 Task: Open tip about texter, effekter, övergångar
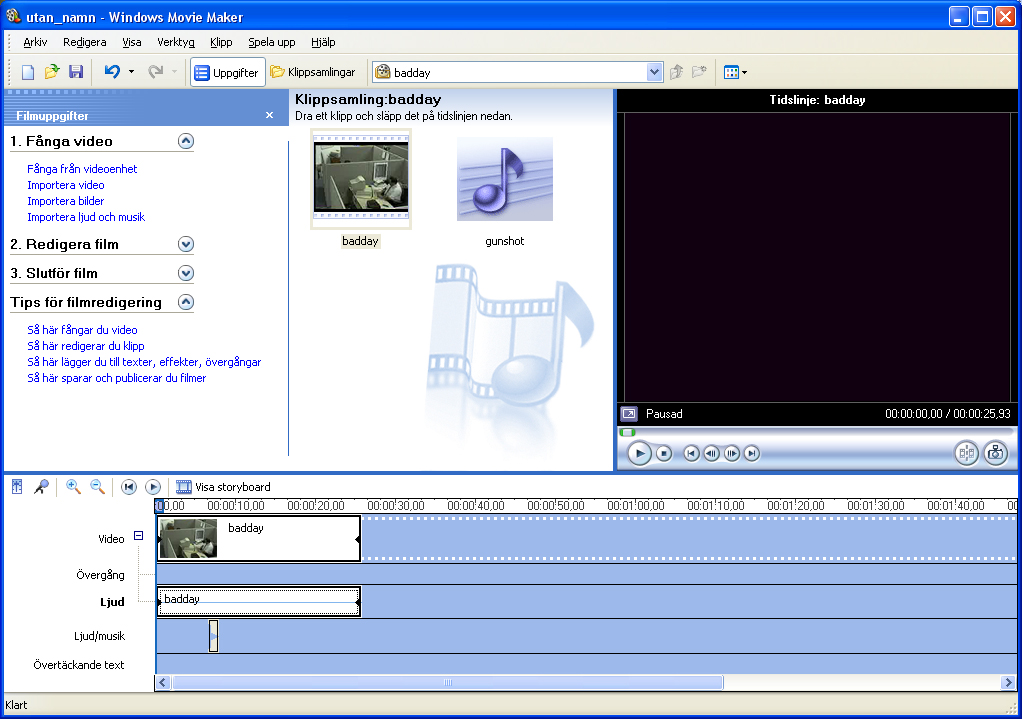[x=144, y=362]
